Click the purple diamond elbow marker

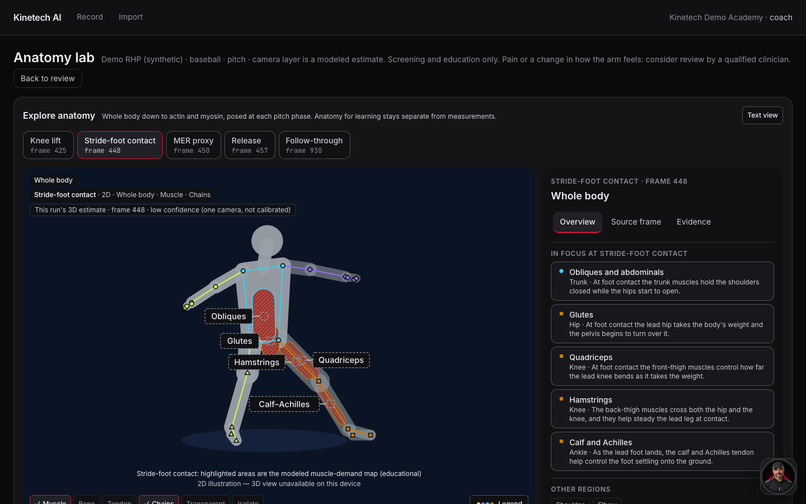tap(310, 269)
